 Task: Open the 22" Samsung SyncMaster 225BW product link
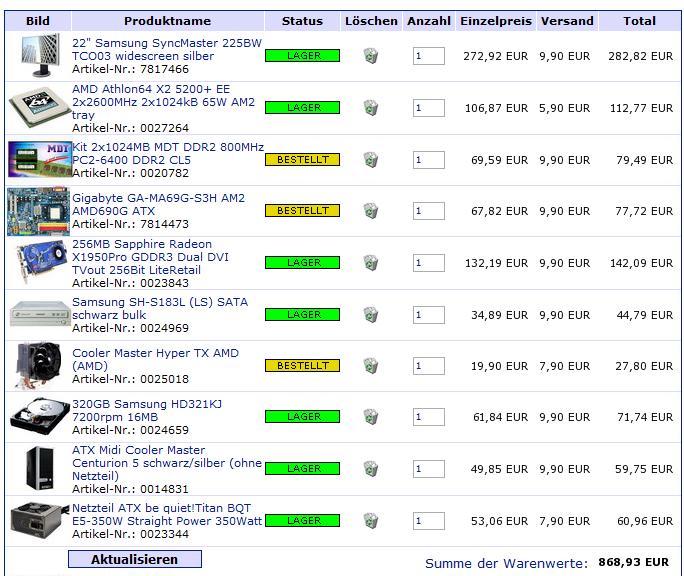point(167,49)
